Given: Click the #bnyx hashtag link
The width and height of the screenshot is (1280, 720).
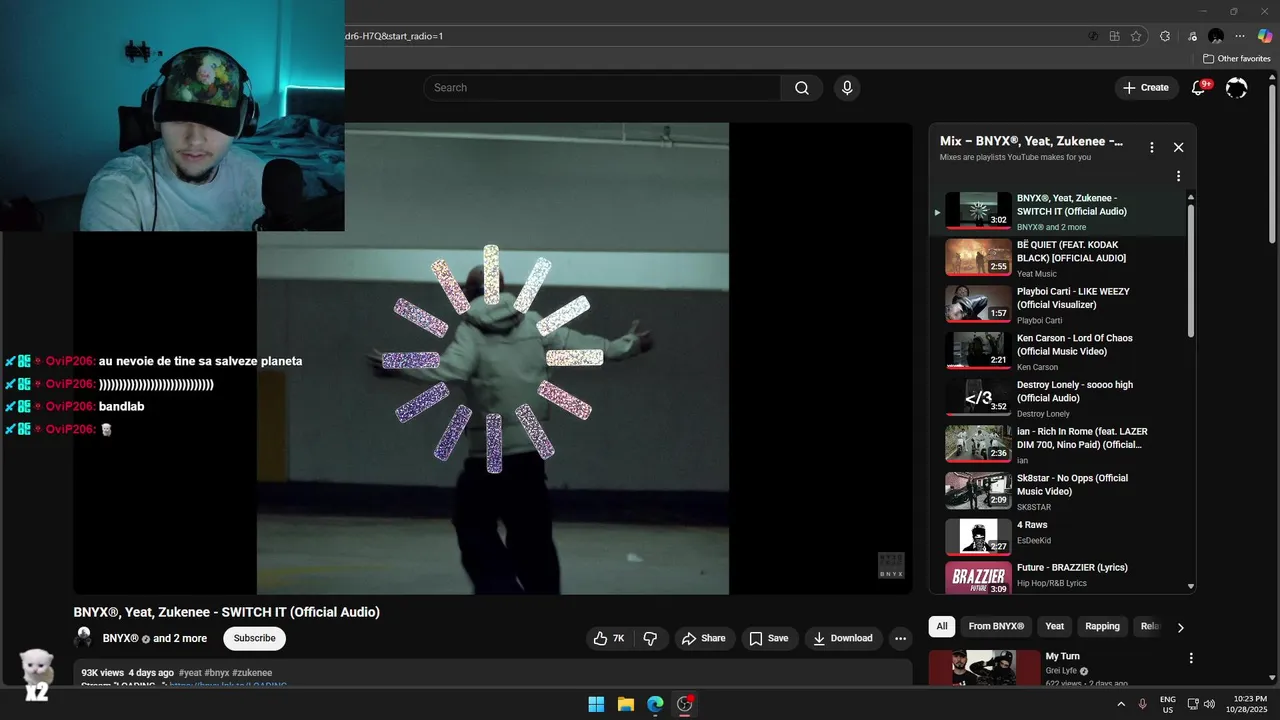Looking at the screenshot, I should point(217,673).
